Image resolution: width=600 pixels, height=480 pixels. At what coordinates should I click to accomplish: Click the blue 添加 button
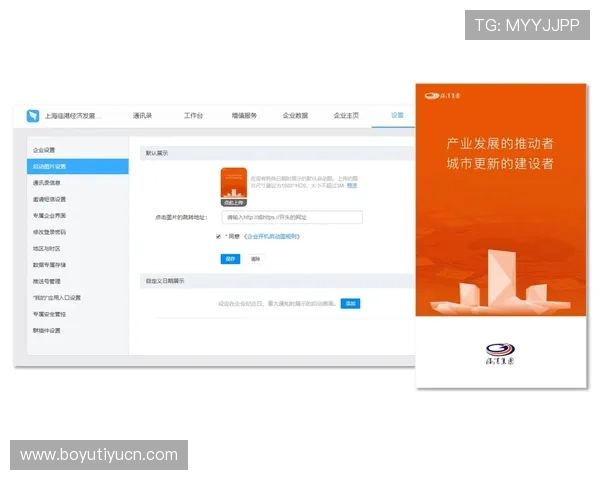[351, 304]
